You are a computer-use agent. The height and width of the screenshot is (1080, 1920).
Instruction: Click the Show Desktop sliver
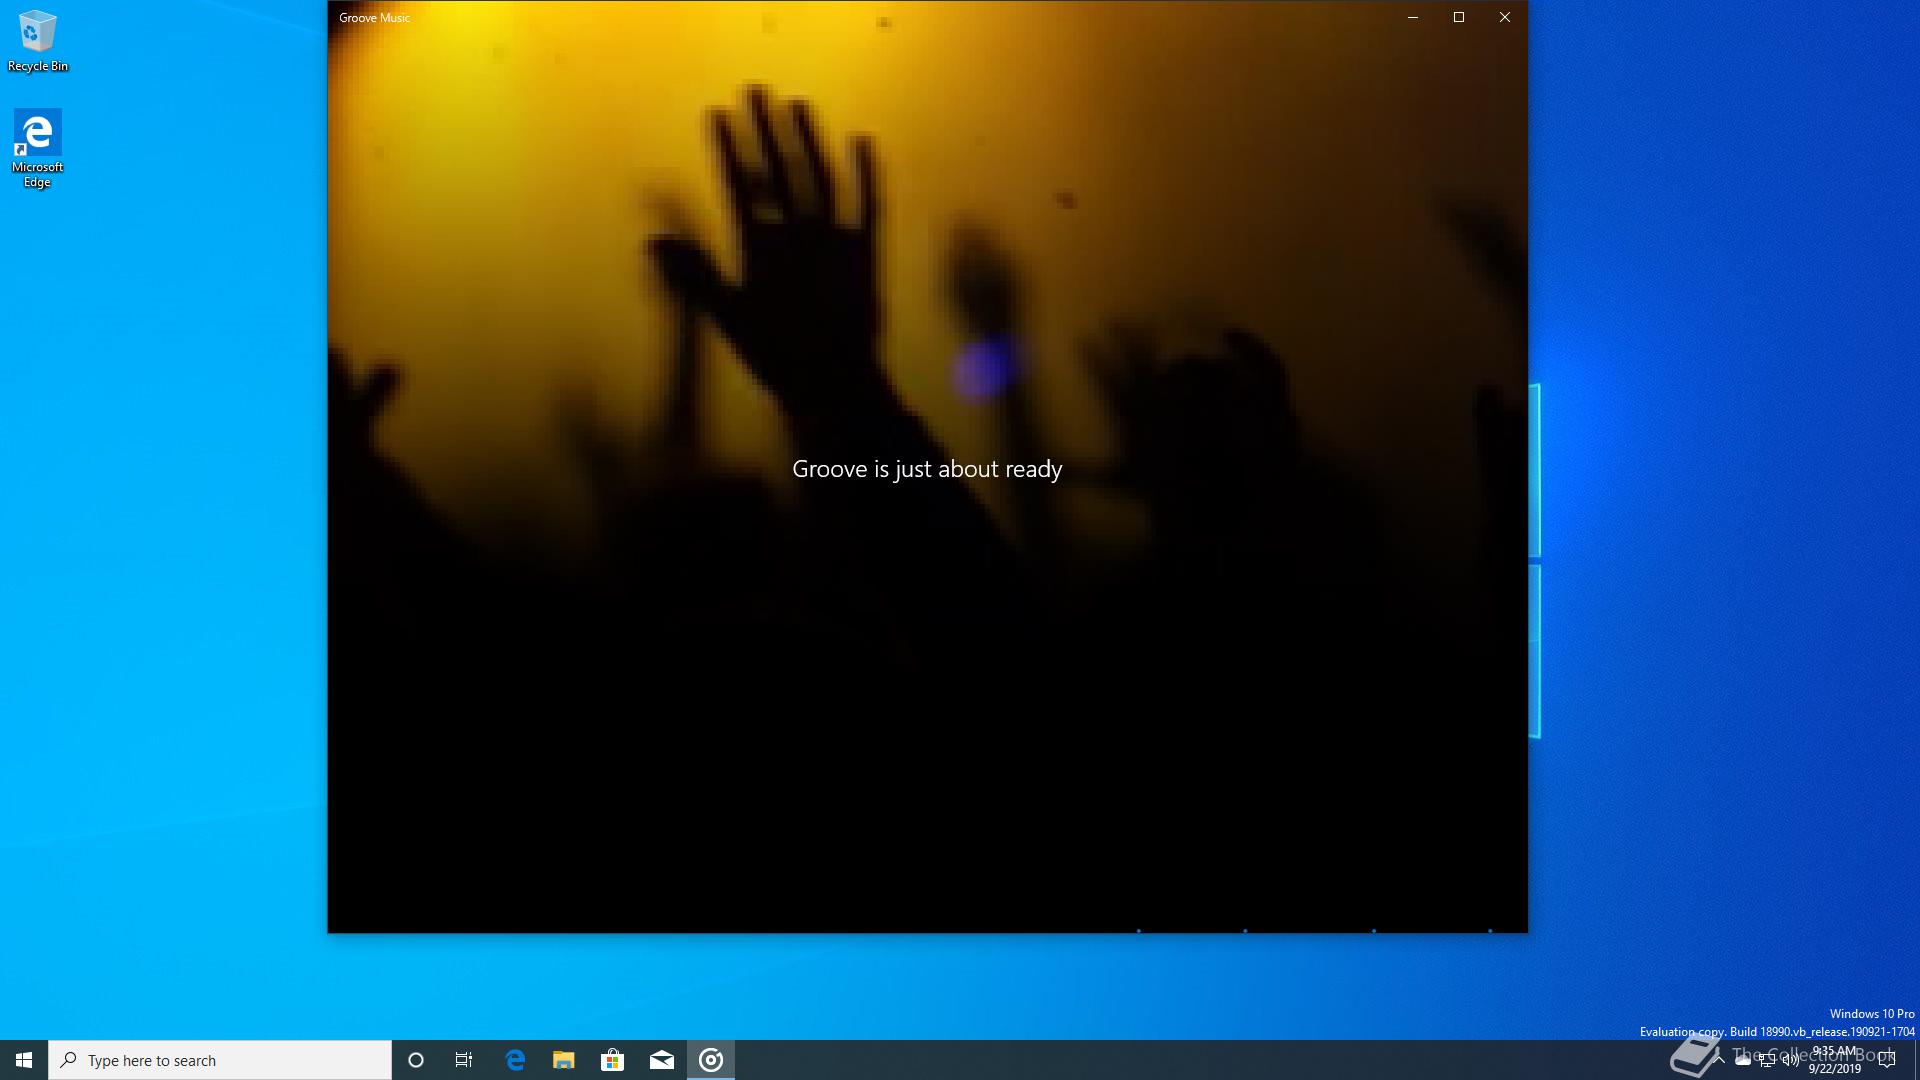[1917, 1060]
